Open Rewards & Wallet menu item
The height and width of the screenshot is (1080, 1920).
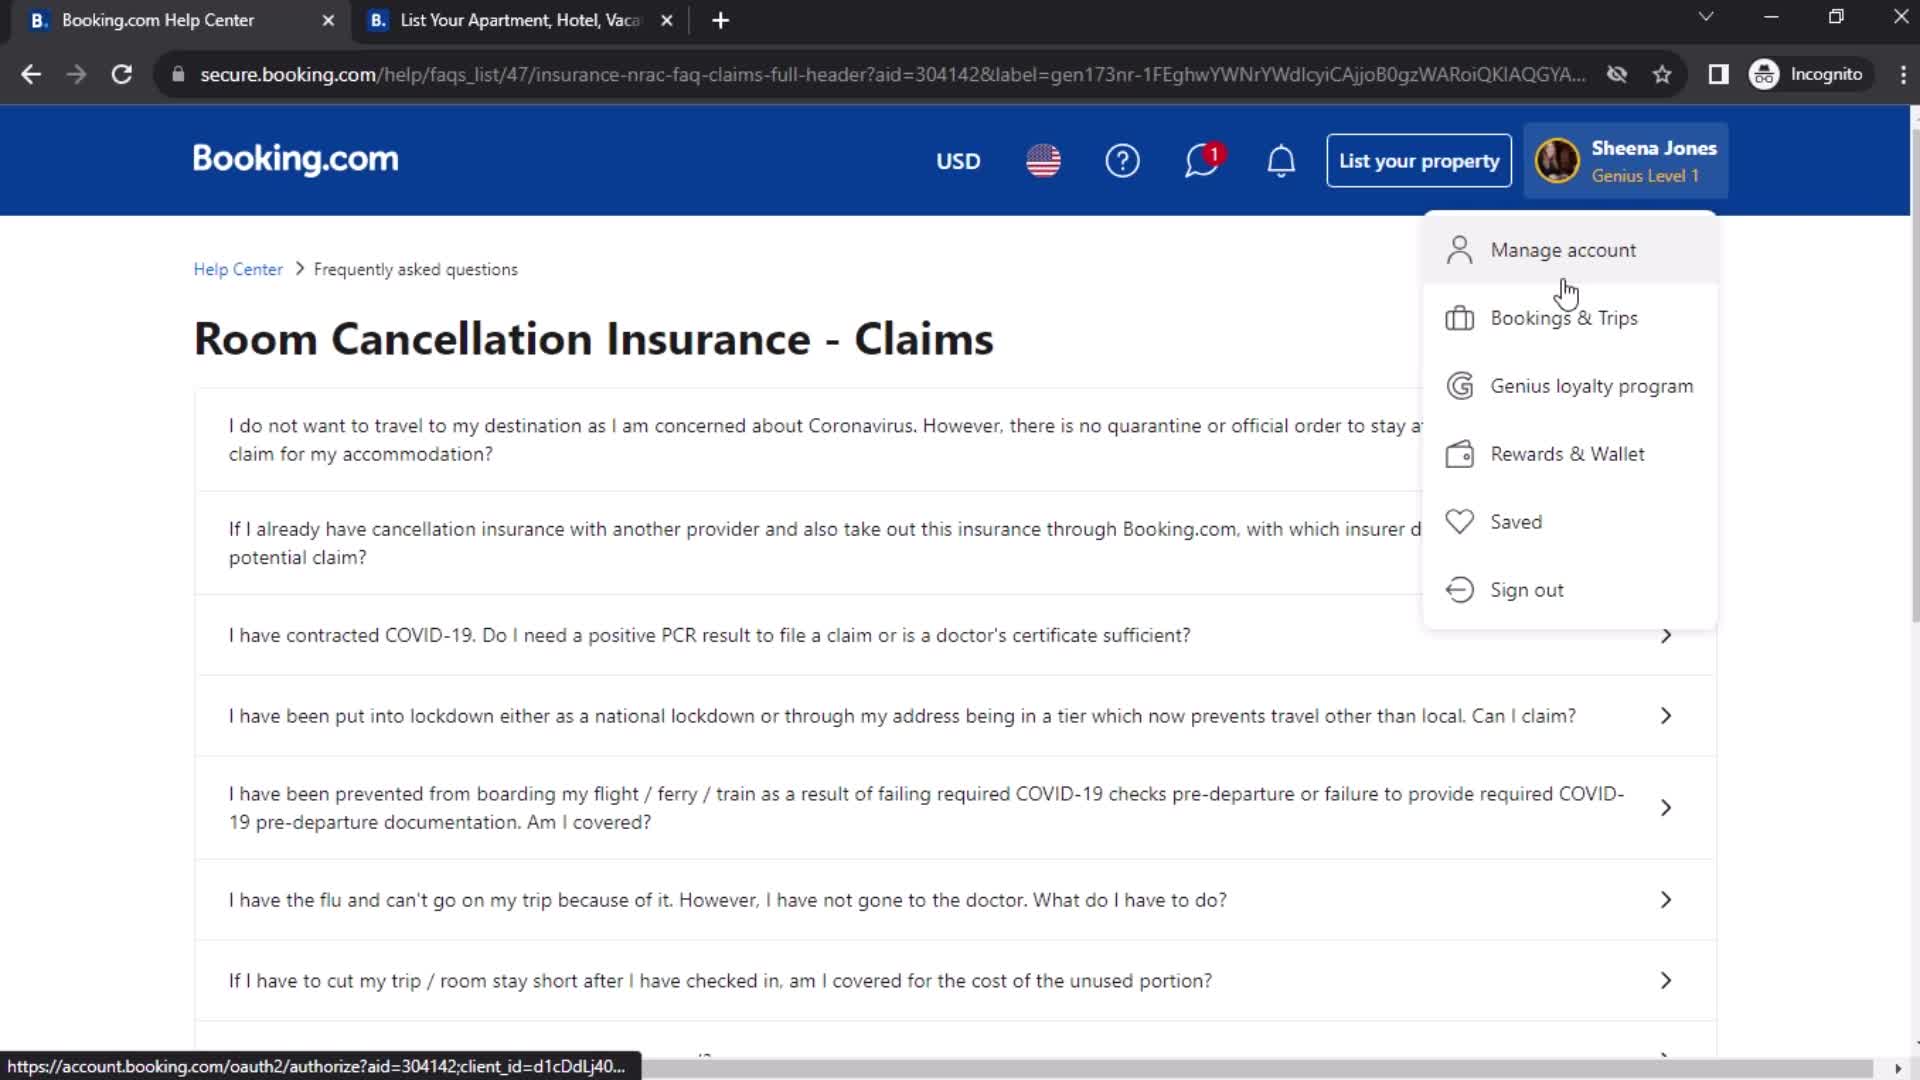[x=1570, y=454]
